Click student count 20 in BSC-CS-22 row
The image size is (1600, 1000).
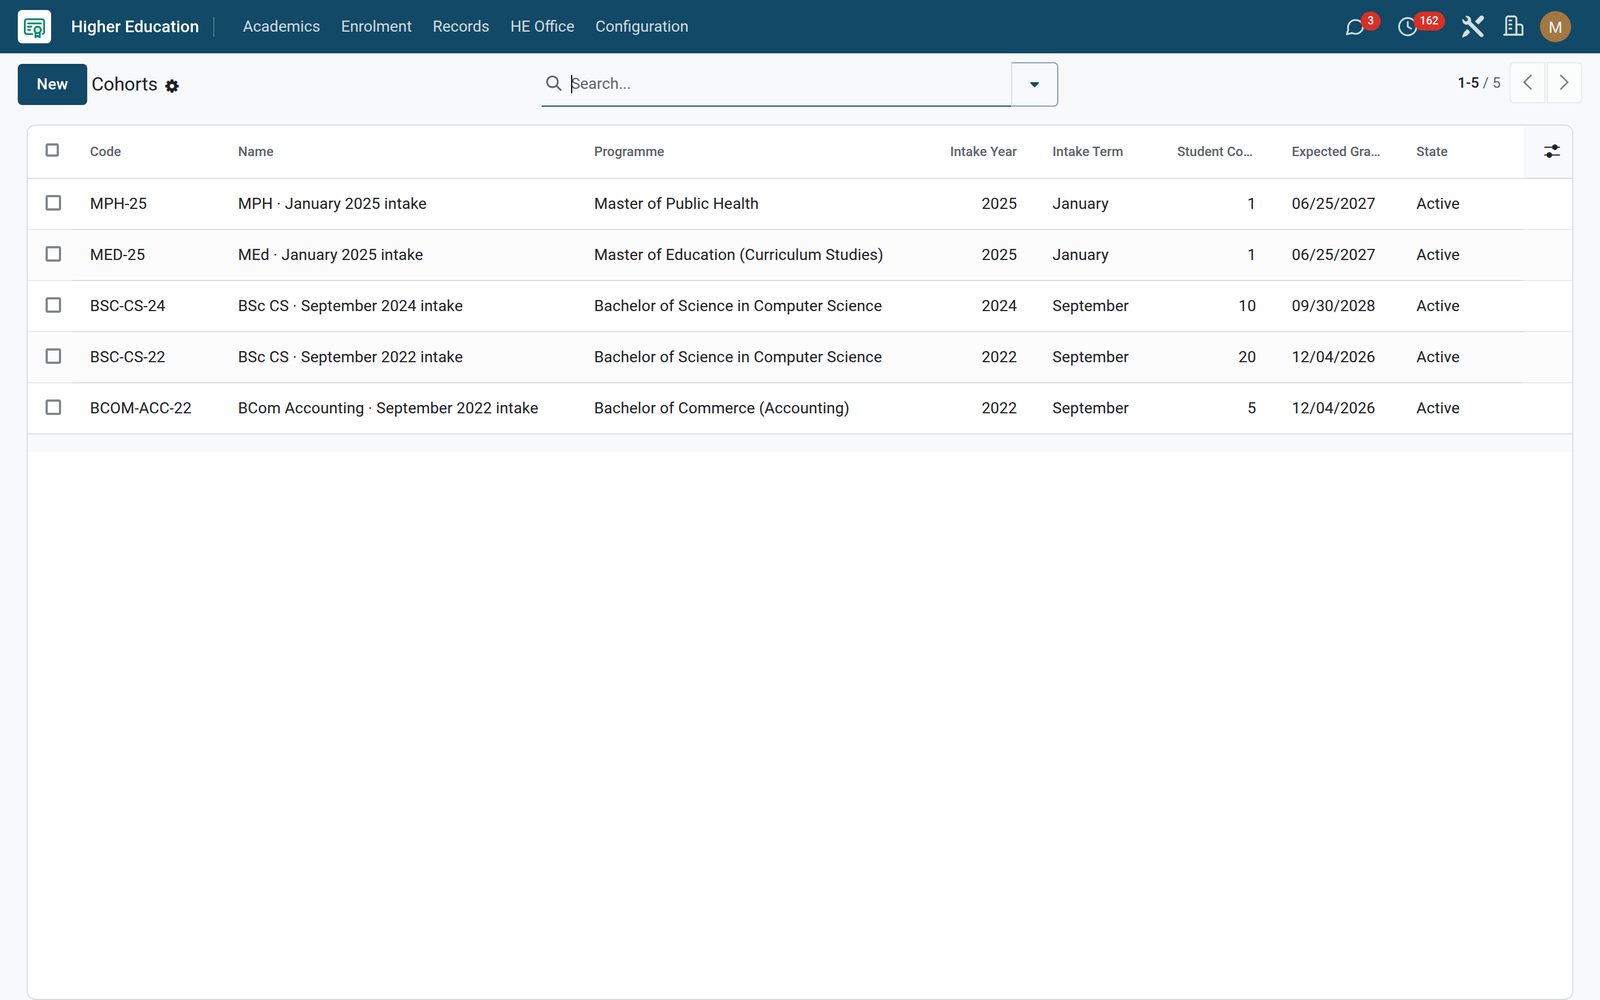[1247, 357]
